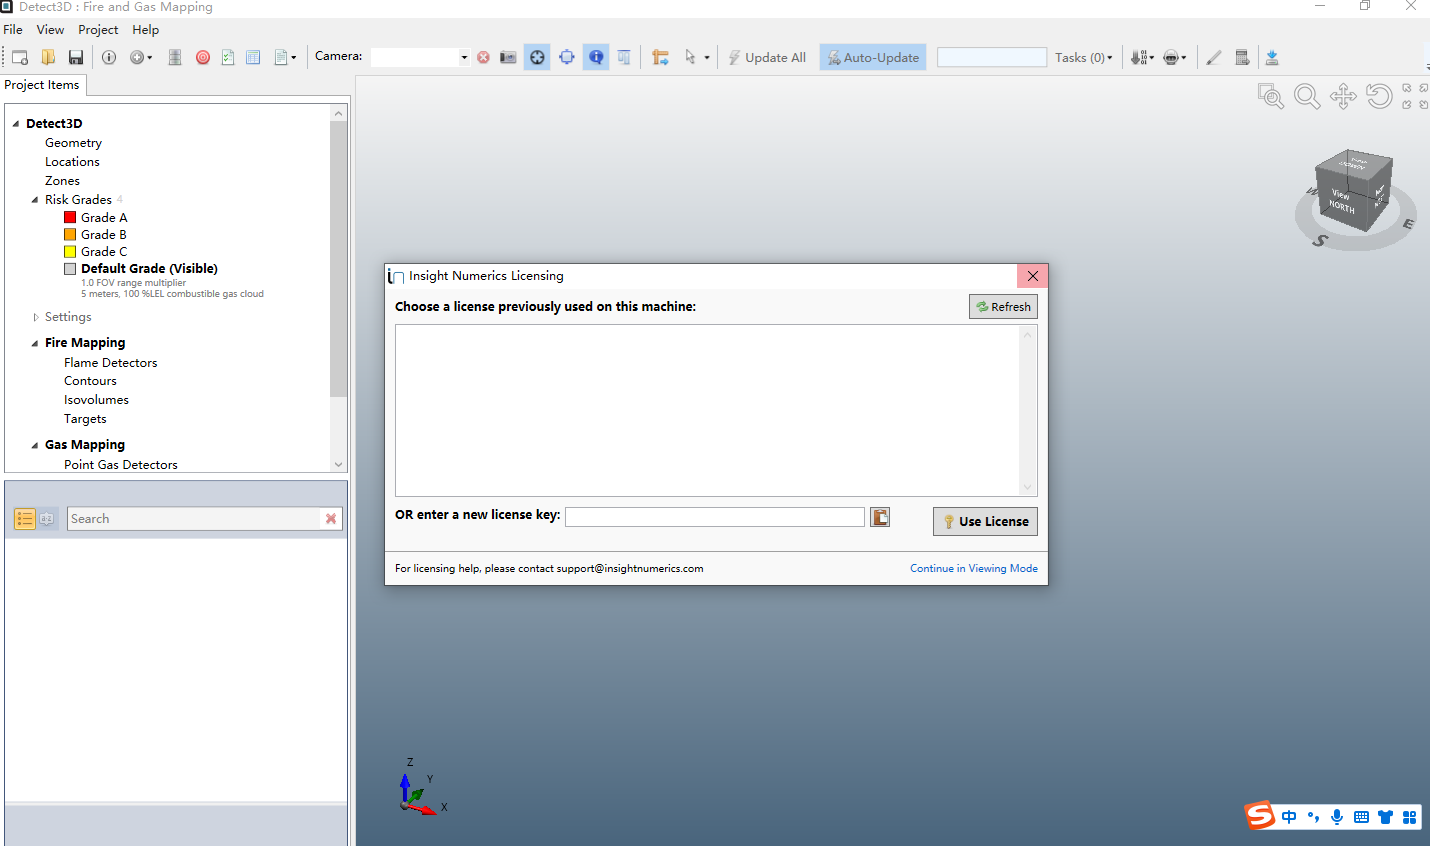Image resolution: width=1430 pixels, height=846 pixels.
Task: Click the blue download arrow icon
Action: (x=1272, y=57)
